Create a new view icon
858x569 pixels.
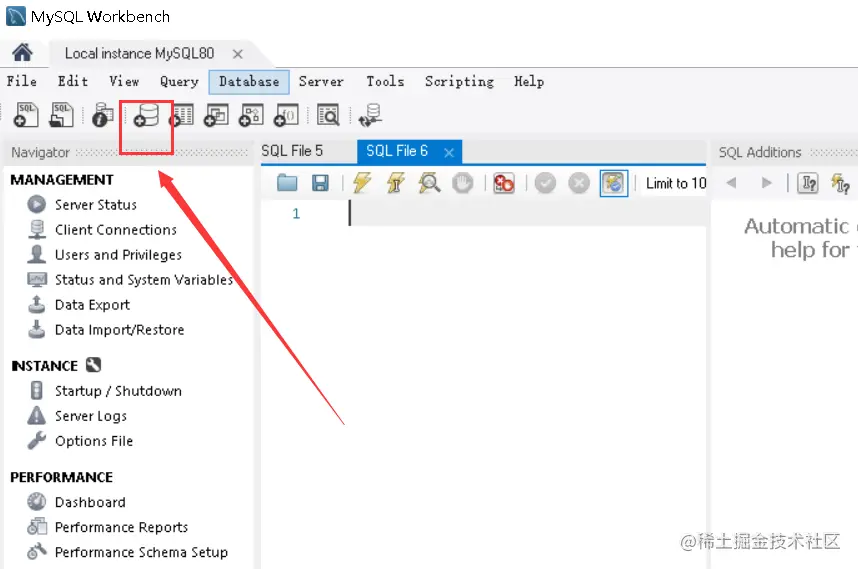coord(216,115)
